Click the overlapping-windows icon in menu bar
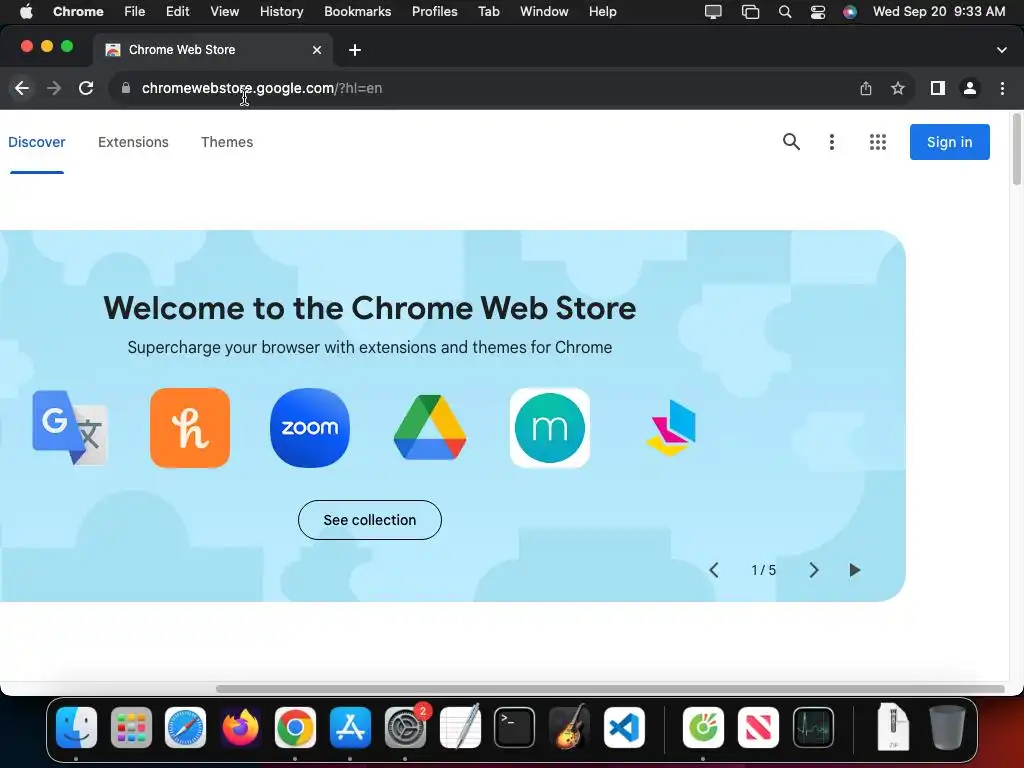The width and height of the screenshot is (1024, 768). click(x=750, y=12)
